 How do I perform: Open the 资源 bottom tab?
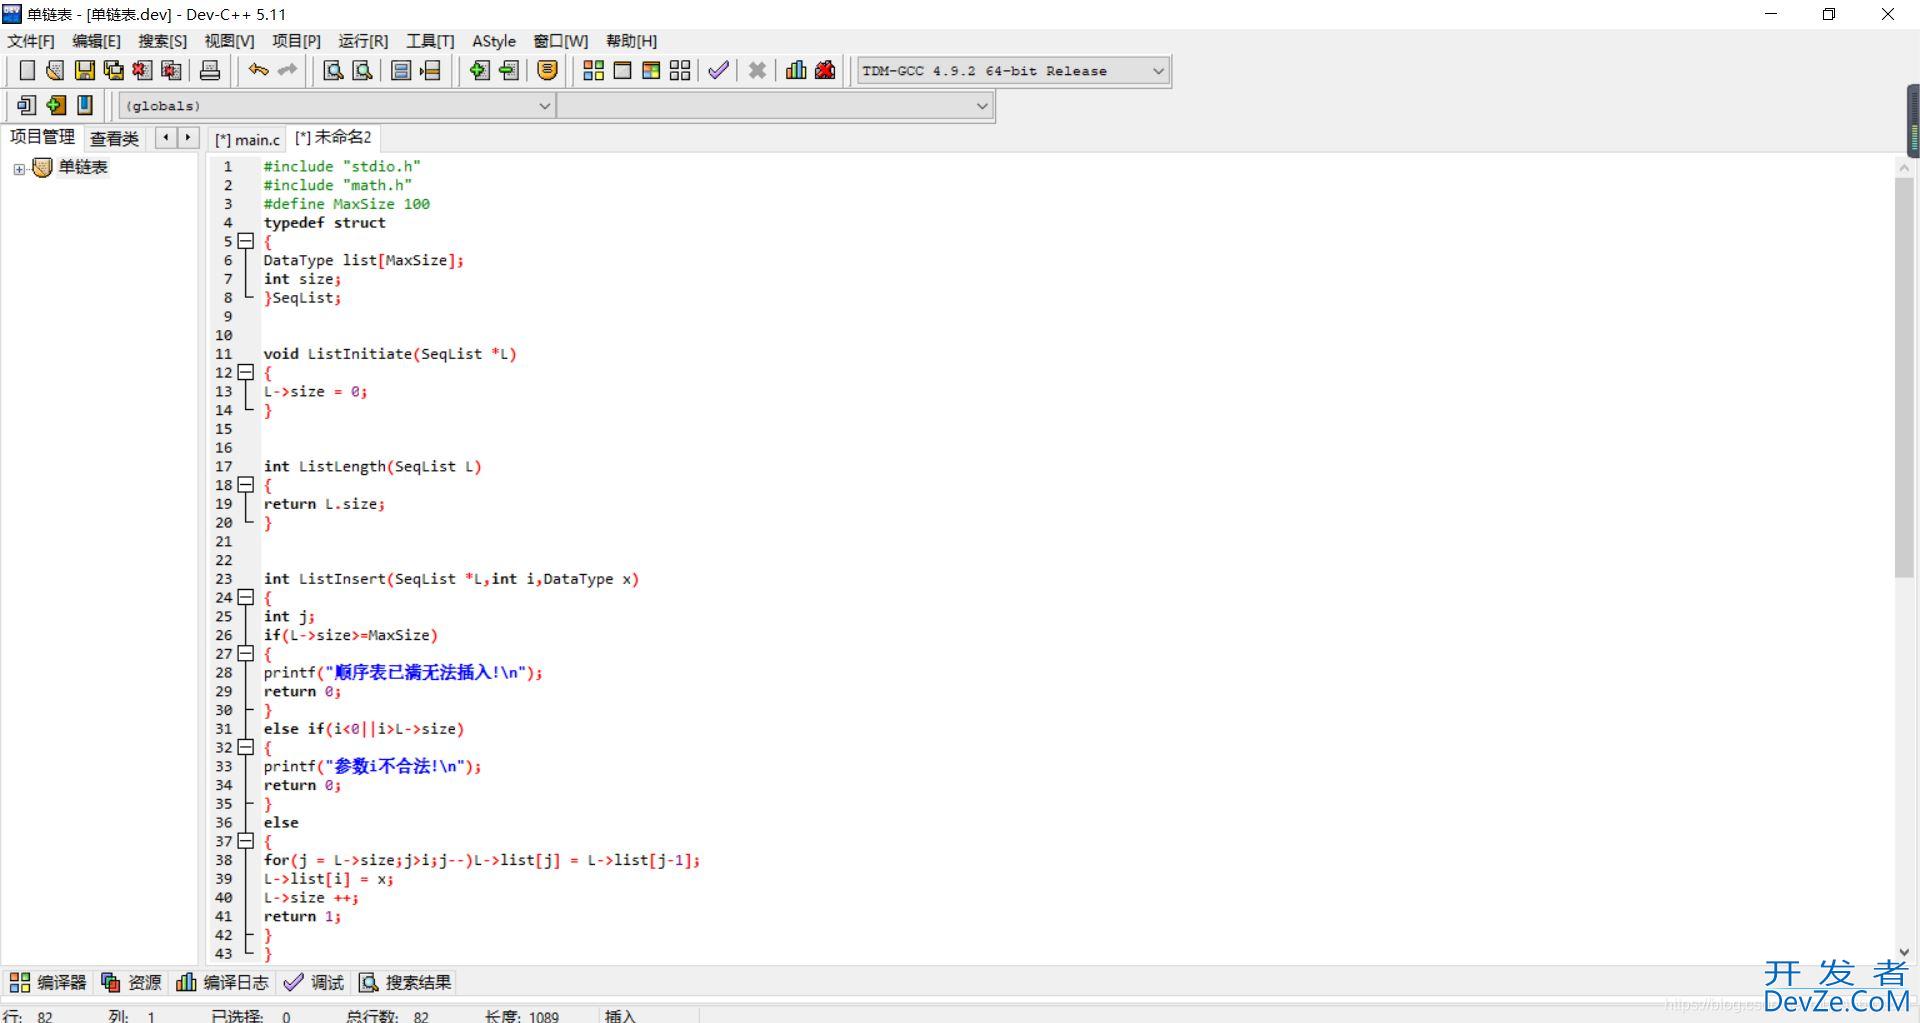click(131, 983)
